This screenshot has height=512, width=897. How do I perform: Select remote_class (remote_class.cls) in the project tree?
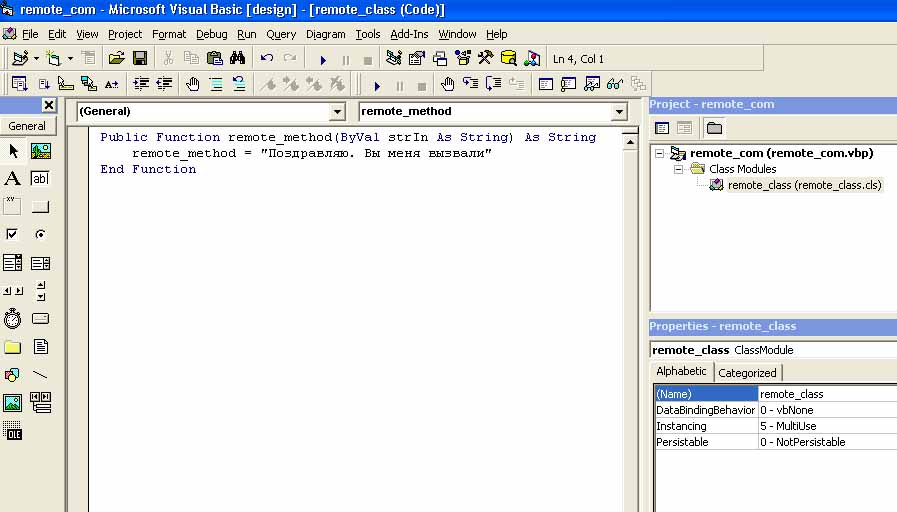804,185
